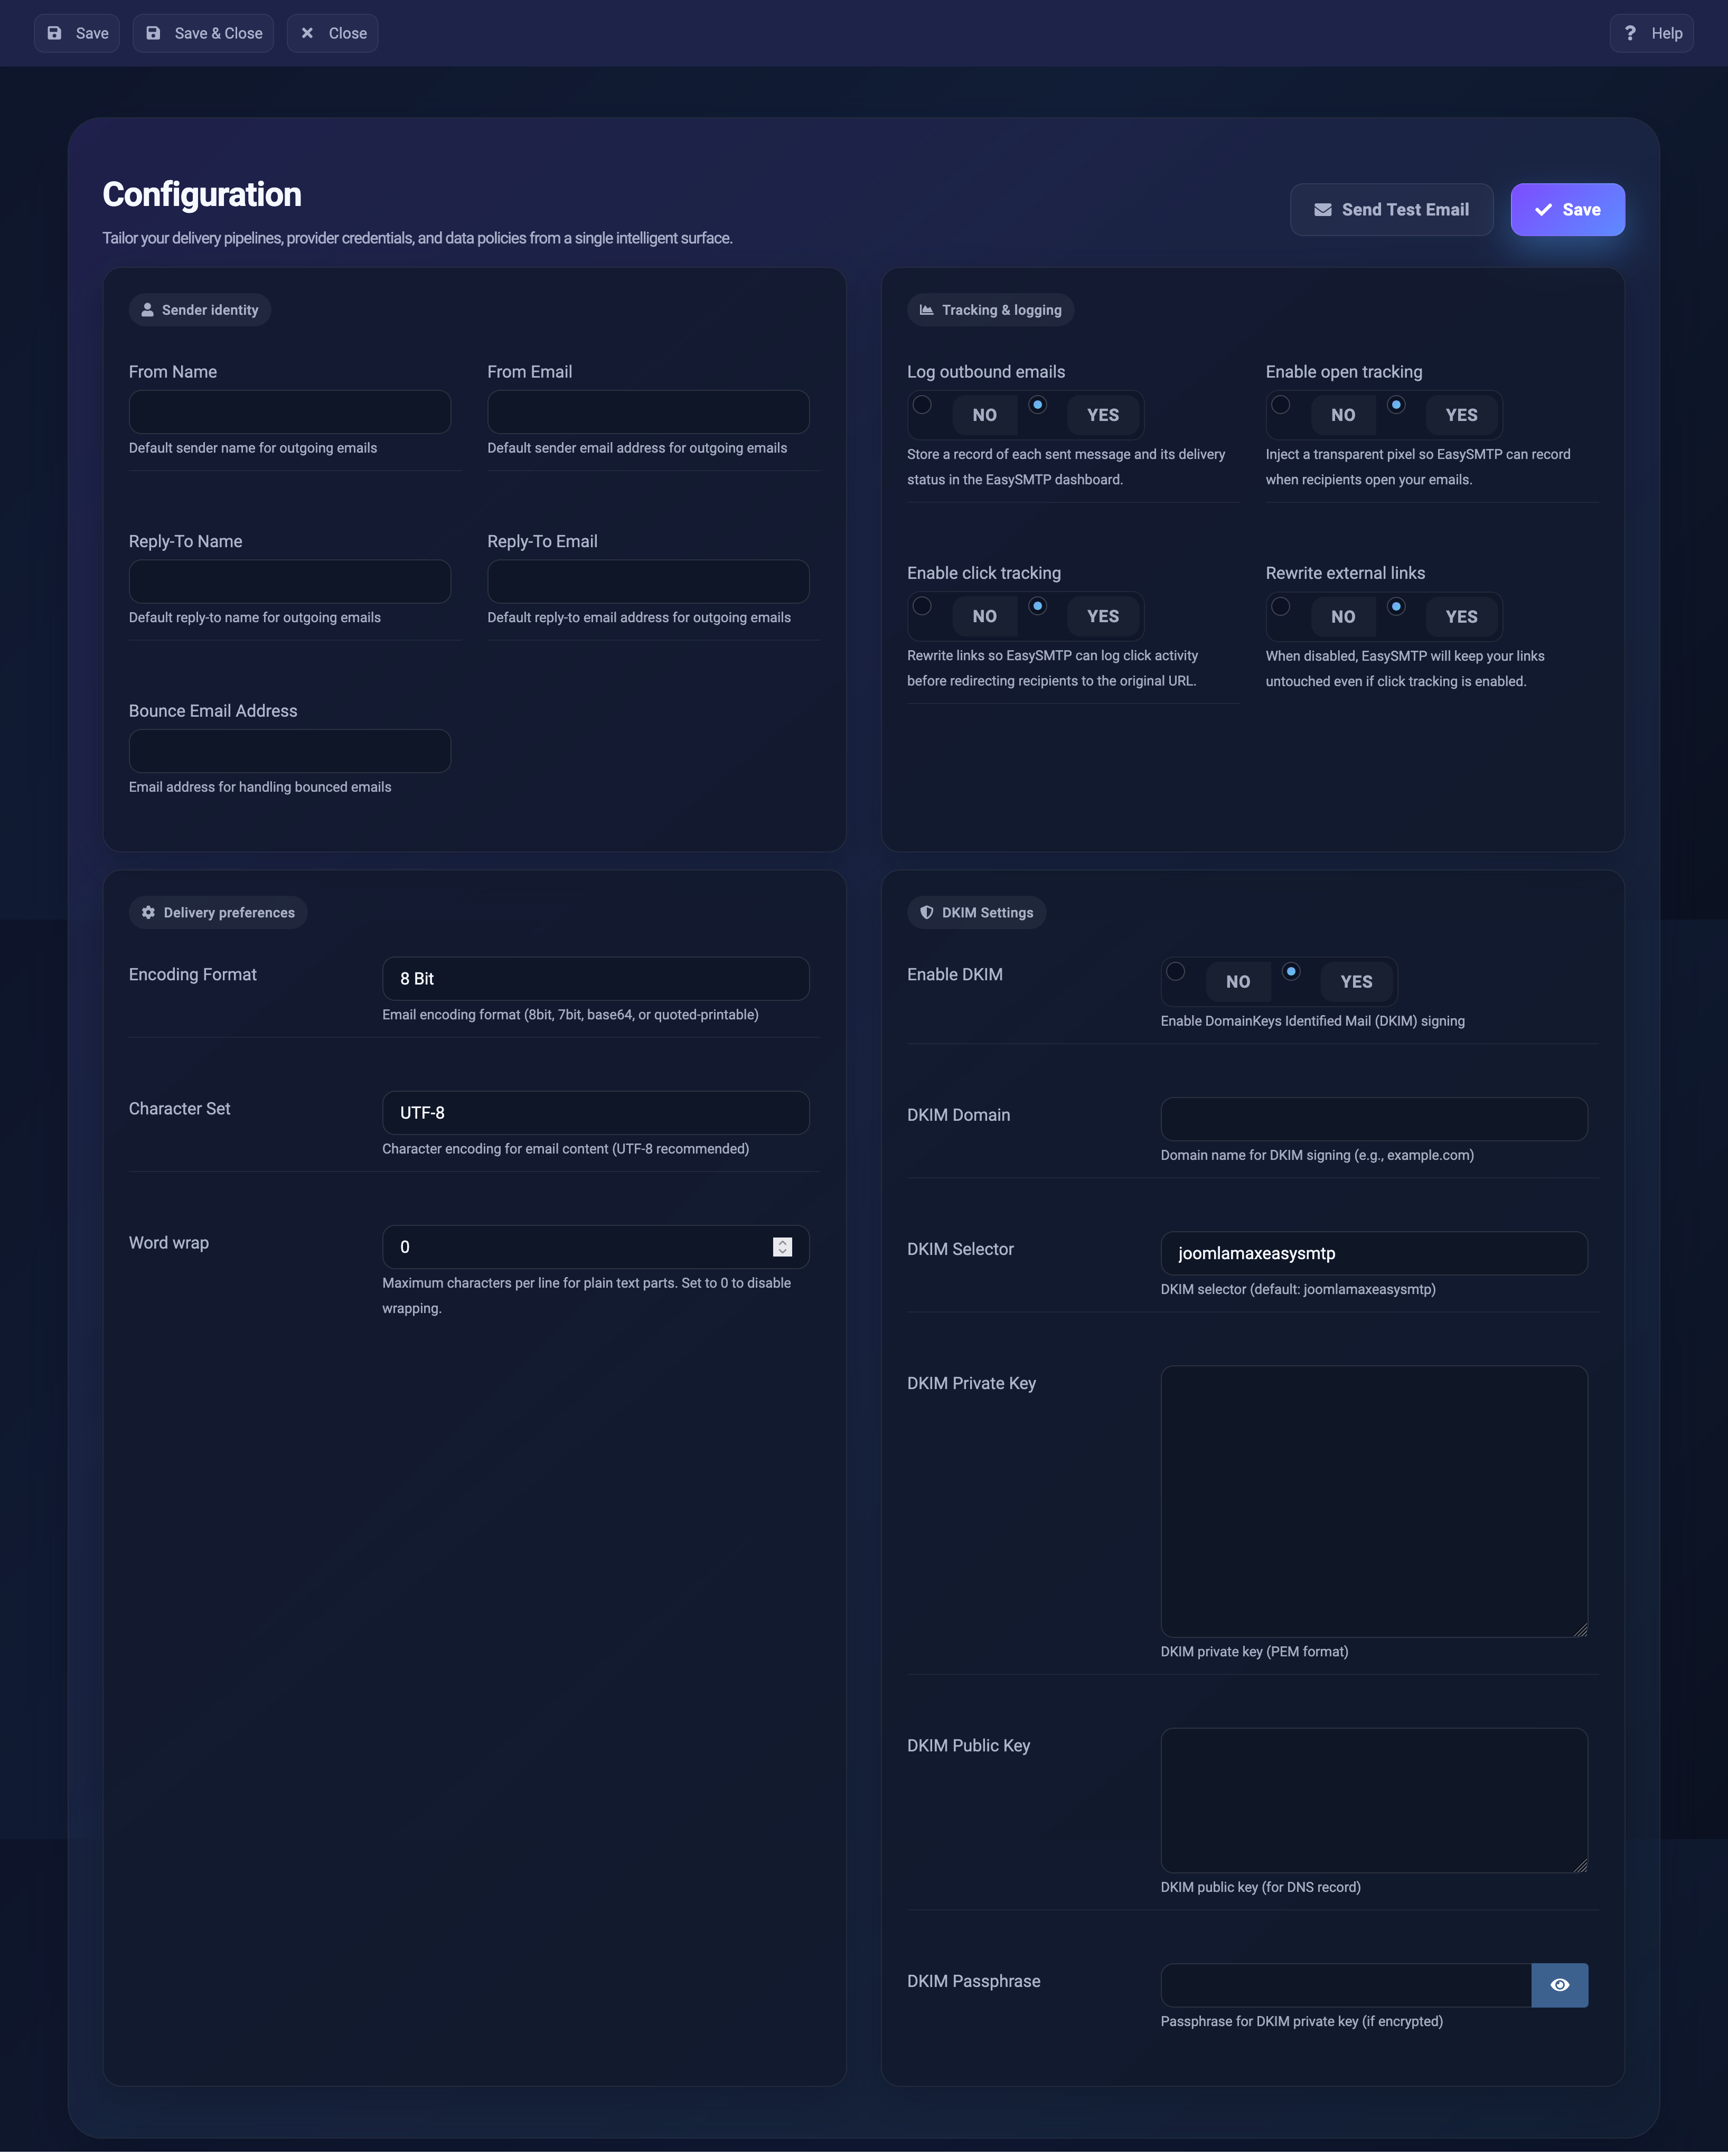Viewport: 1728px width, 2156px height.
Task: Click the DKIM Private Key textarea
Action: [x=1373, y=1501]
